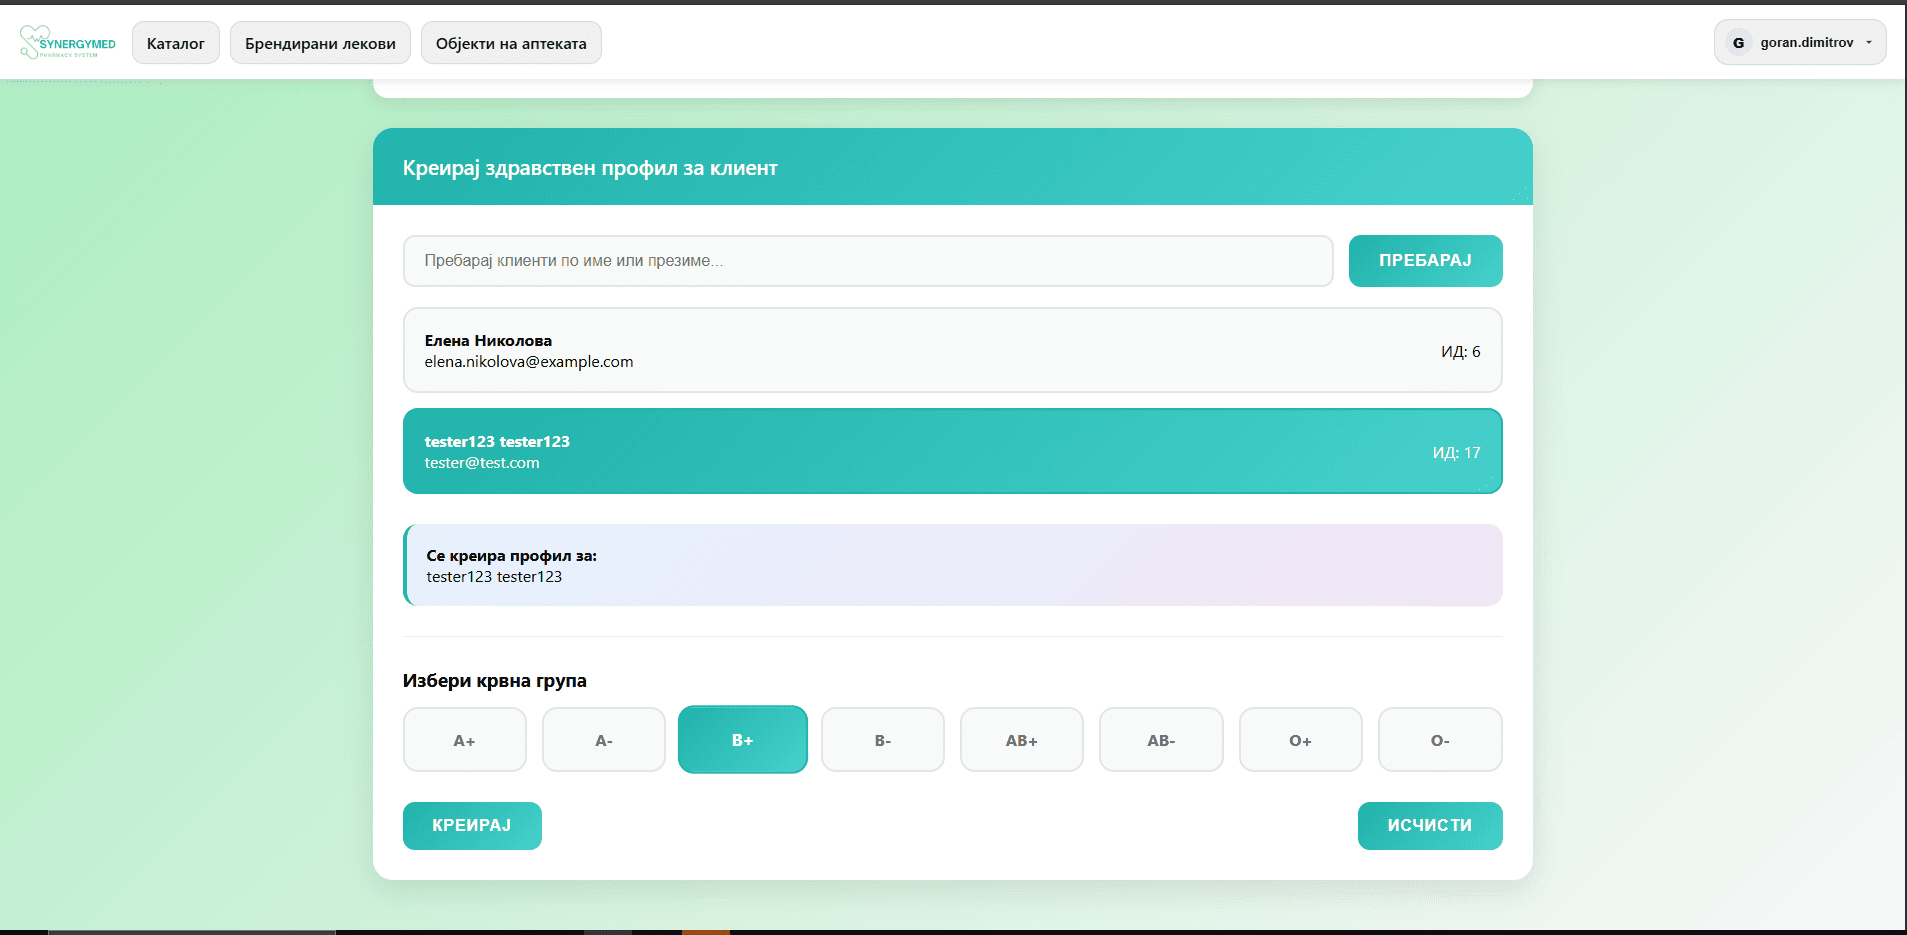Click the SynergyMed logo
This screenshot has width=1907, height=935.
[x=67, y=43]
